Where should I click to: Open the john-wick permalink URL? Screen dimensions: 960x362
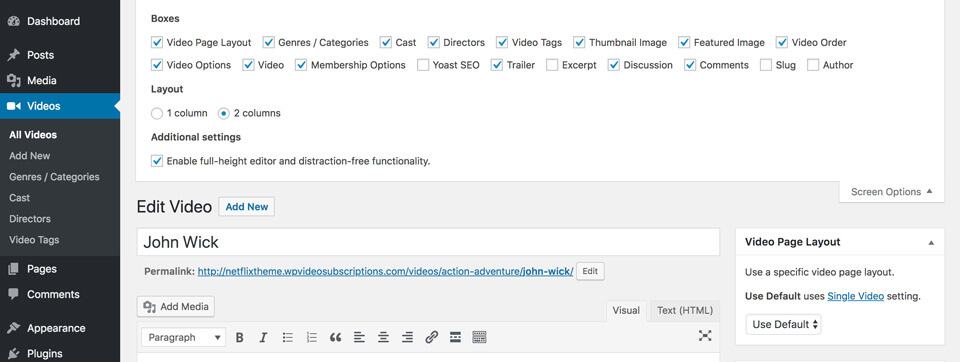coord(386,271)
